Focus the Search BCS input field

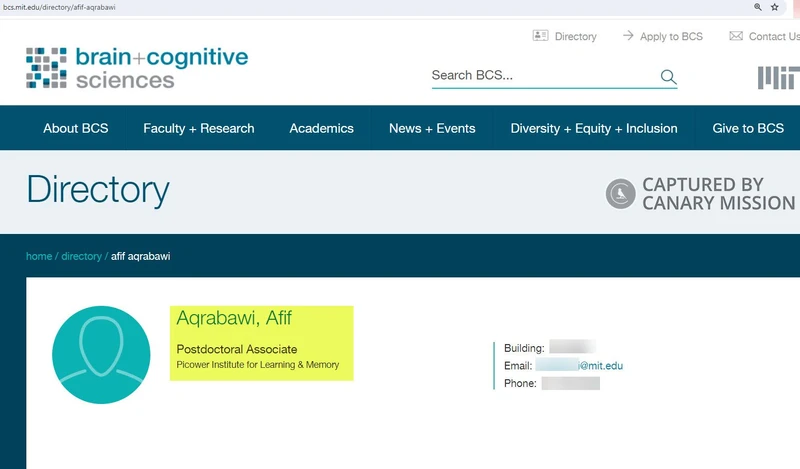tap(540, 76)
